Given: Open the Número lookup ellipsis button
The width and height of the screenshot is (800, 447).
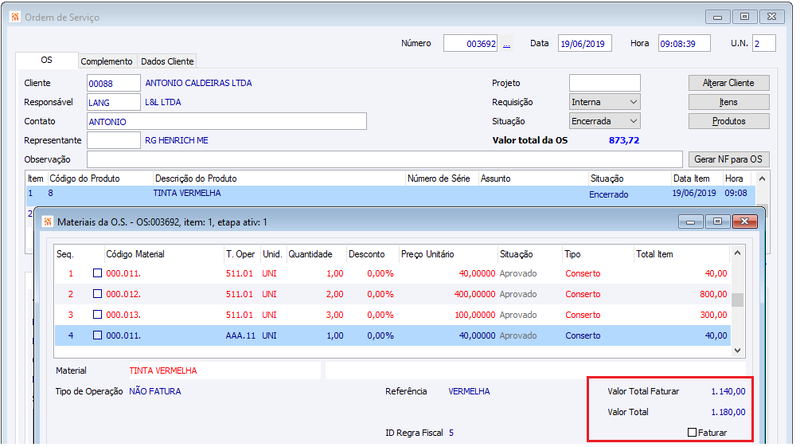Looking at the screenshot, I should (x=506, y=44).
